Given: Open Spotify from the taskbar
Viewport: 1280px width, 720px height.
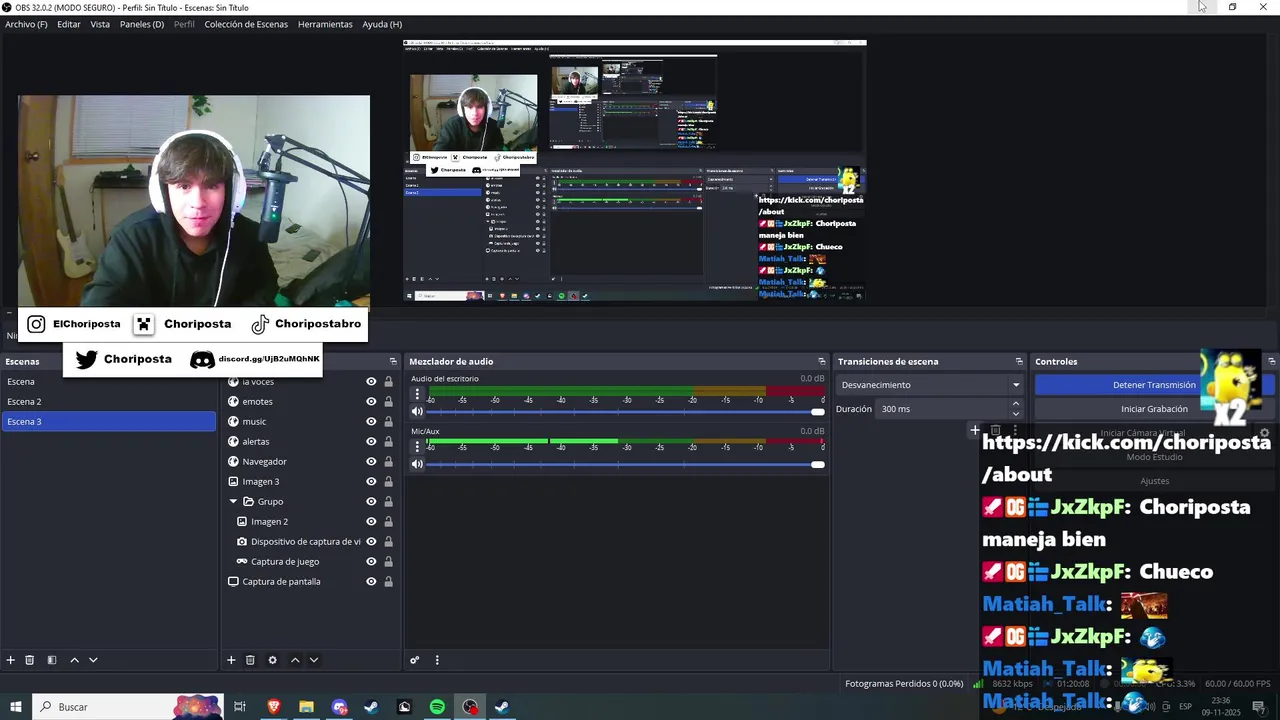Looking at the screenshot, I should 437,707.
